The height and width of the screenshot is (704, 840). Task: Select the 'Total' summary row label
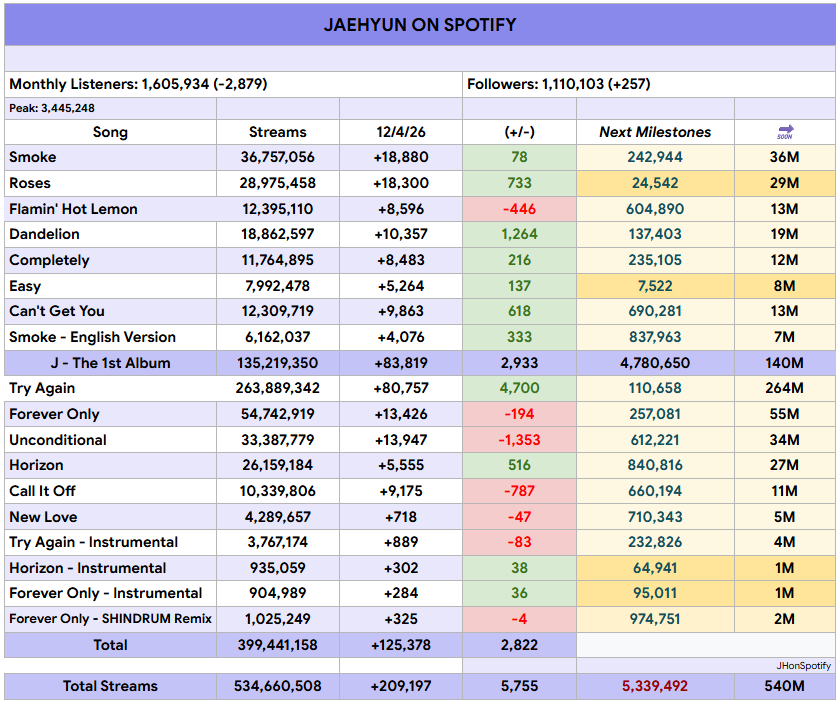(x=110, y=645)
